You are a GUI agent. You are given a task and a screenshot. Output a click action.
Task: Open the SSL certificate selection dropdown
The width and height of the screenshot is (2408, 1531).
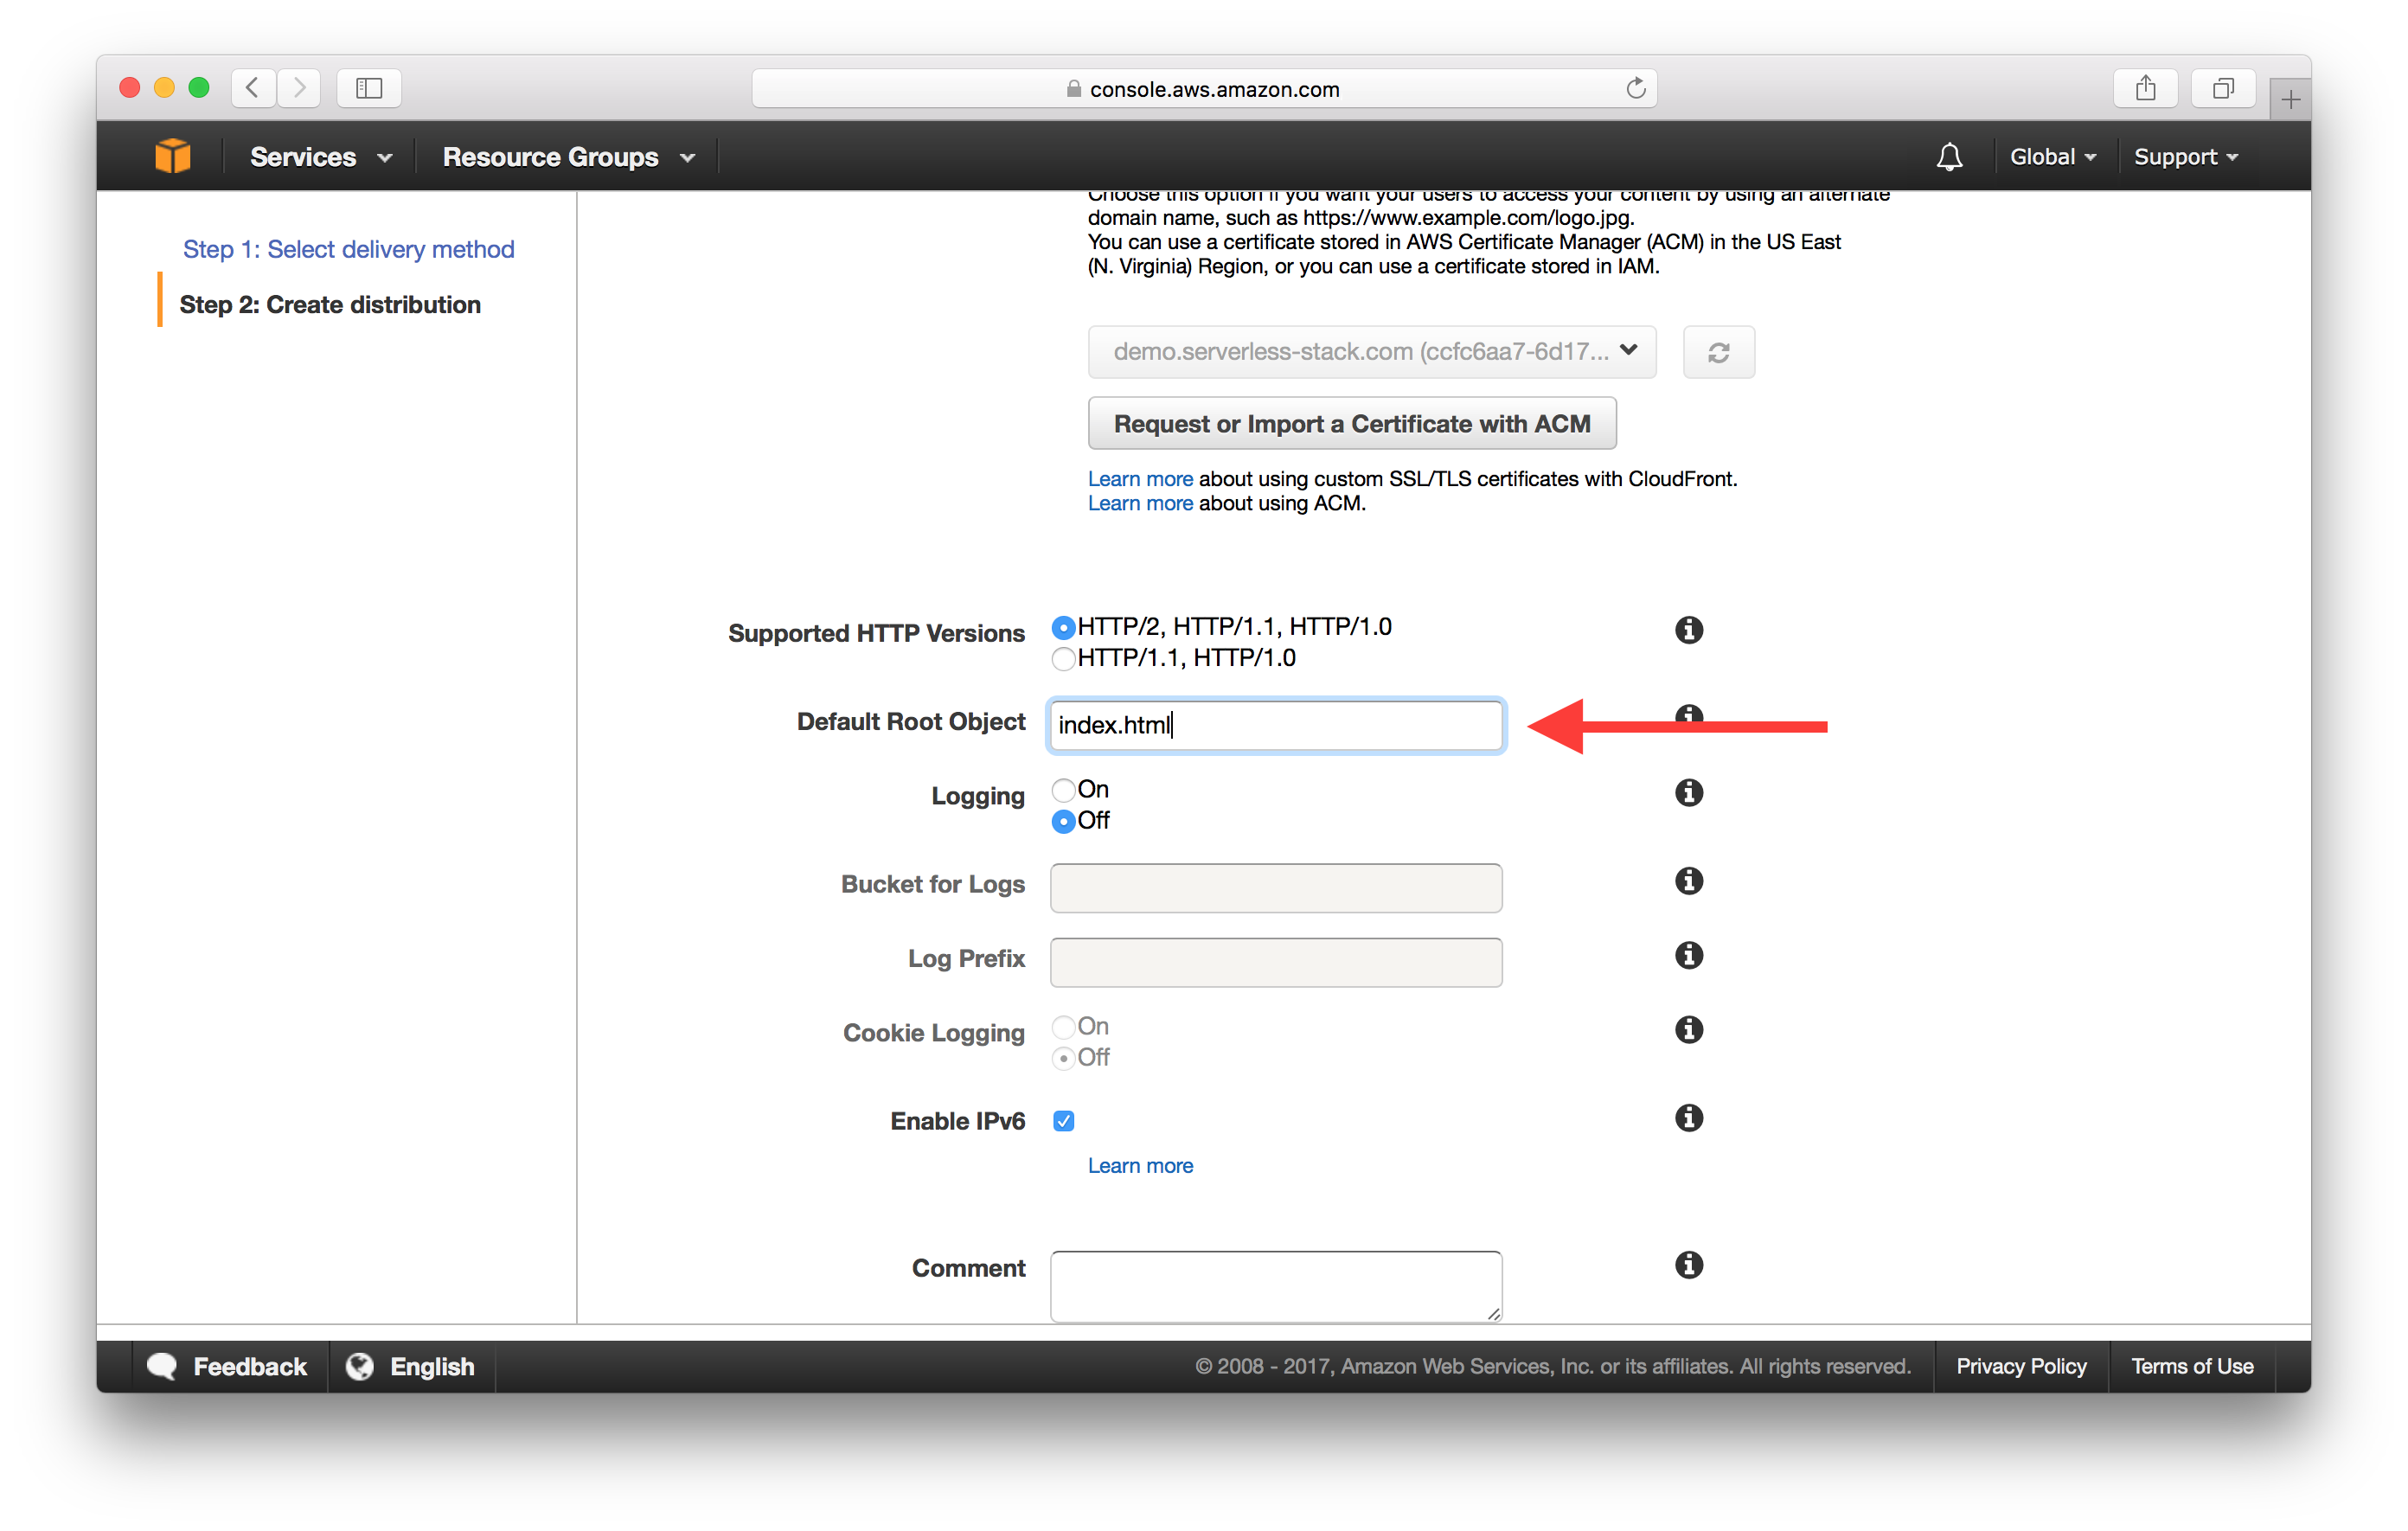tap(1371, 352)
